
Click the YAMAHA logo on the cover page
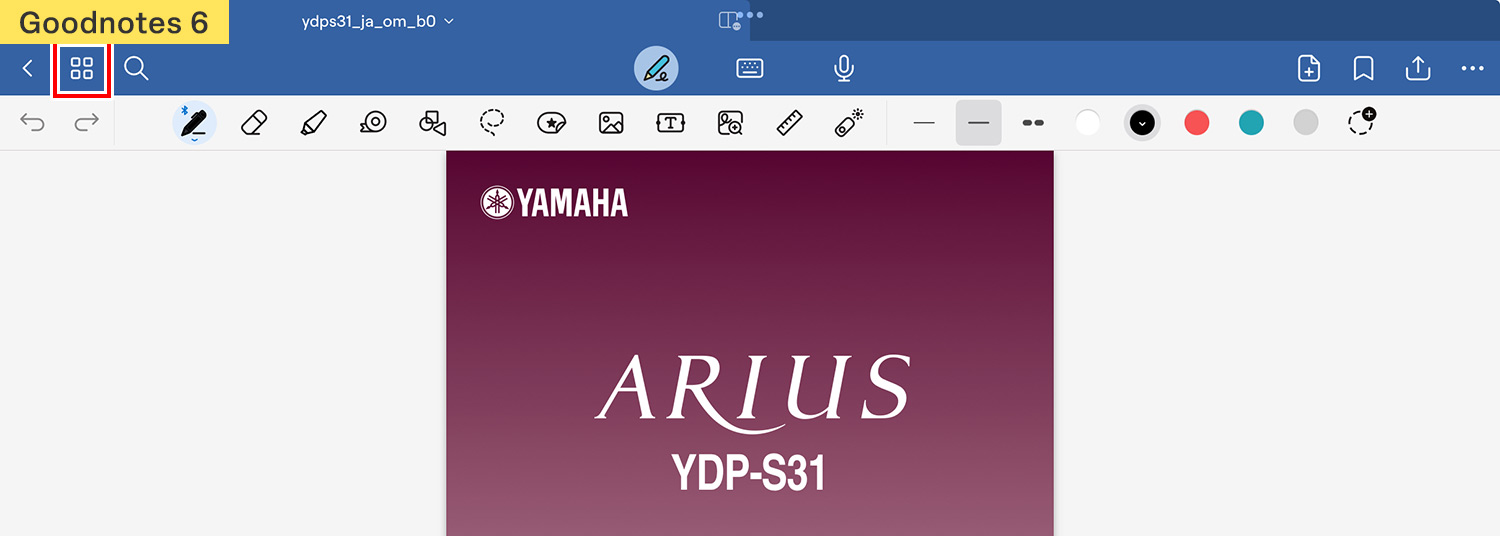(554, 203)
